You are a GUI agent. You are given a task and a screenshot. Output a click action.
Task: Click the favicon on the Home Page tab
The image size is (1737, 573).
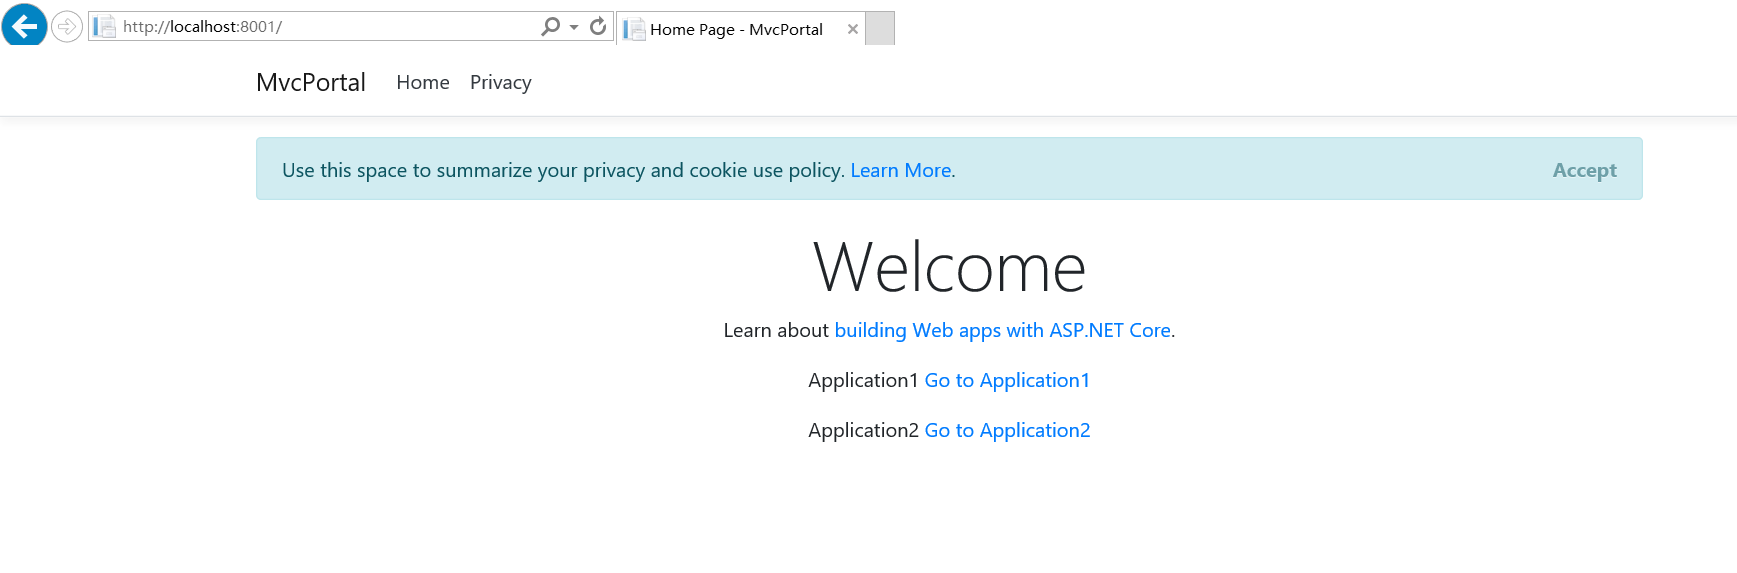(x=634, y=30)
